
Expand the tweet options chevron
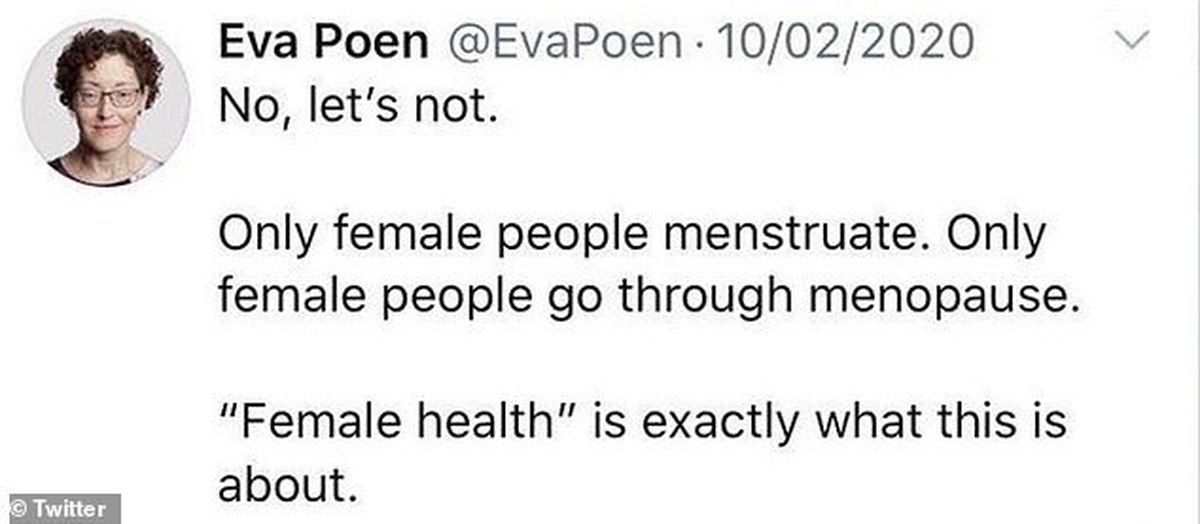1131,43
